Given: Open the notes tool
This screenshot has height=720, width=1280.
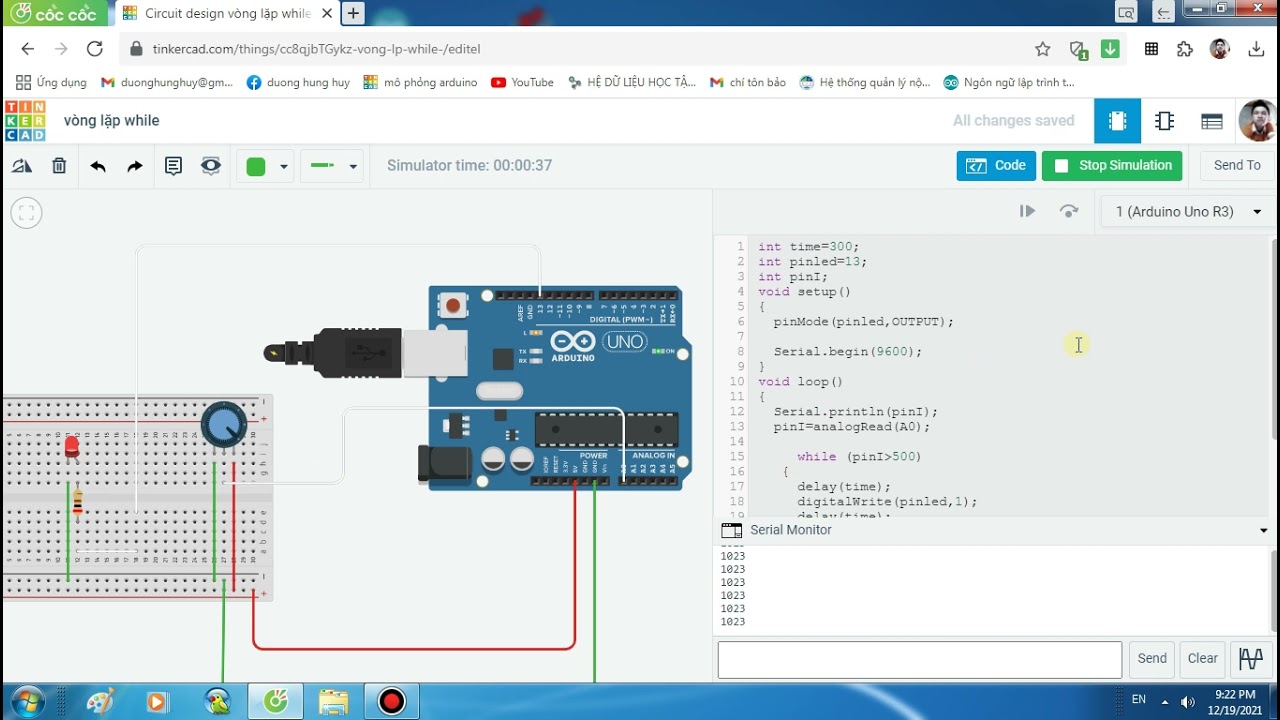Looking at the screenshot, I should 173,166.
